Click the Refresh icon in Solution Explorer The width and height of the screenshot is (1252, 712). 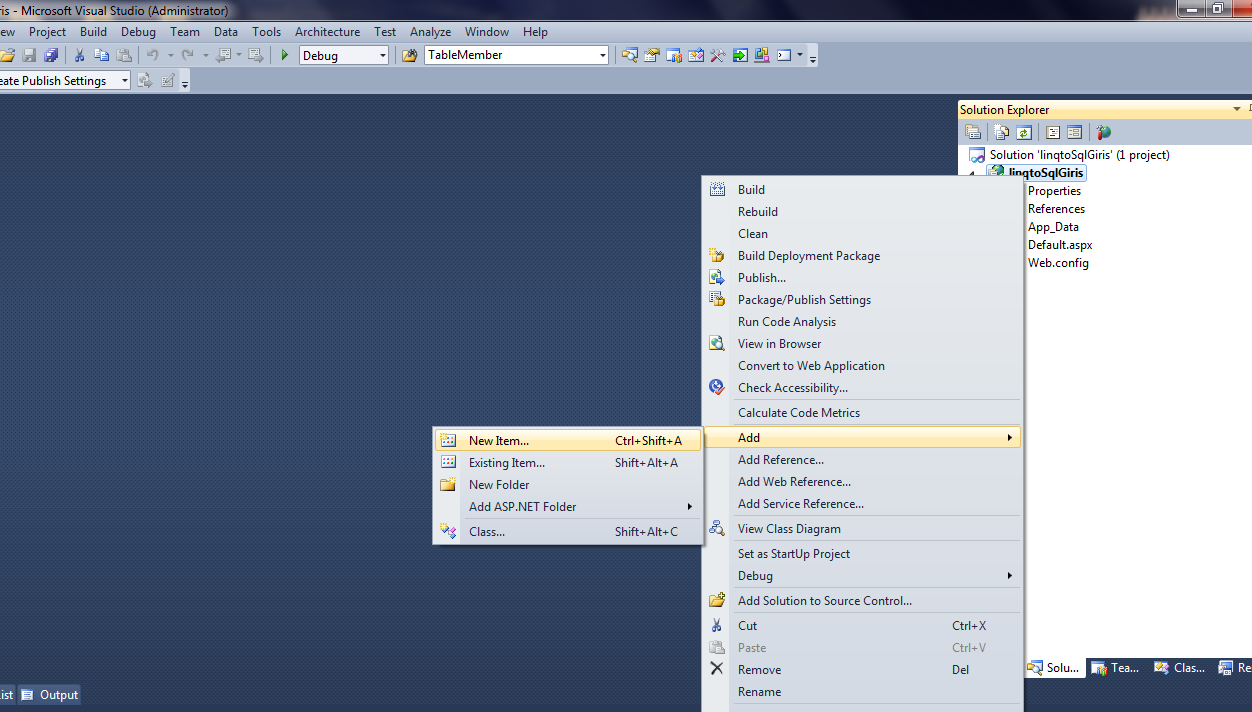tap(1024, 132)
